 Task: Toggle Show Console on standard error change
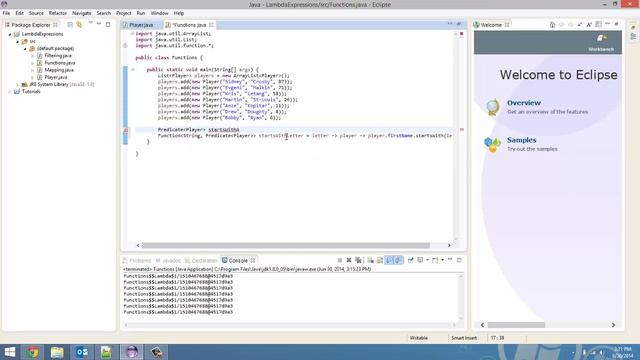399,260
